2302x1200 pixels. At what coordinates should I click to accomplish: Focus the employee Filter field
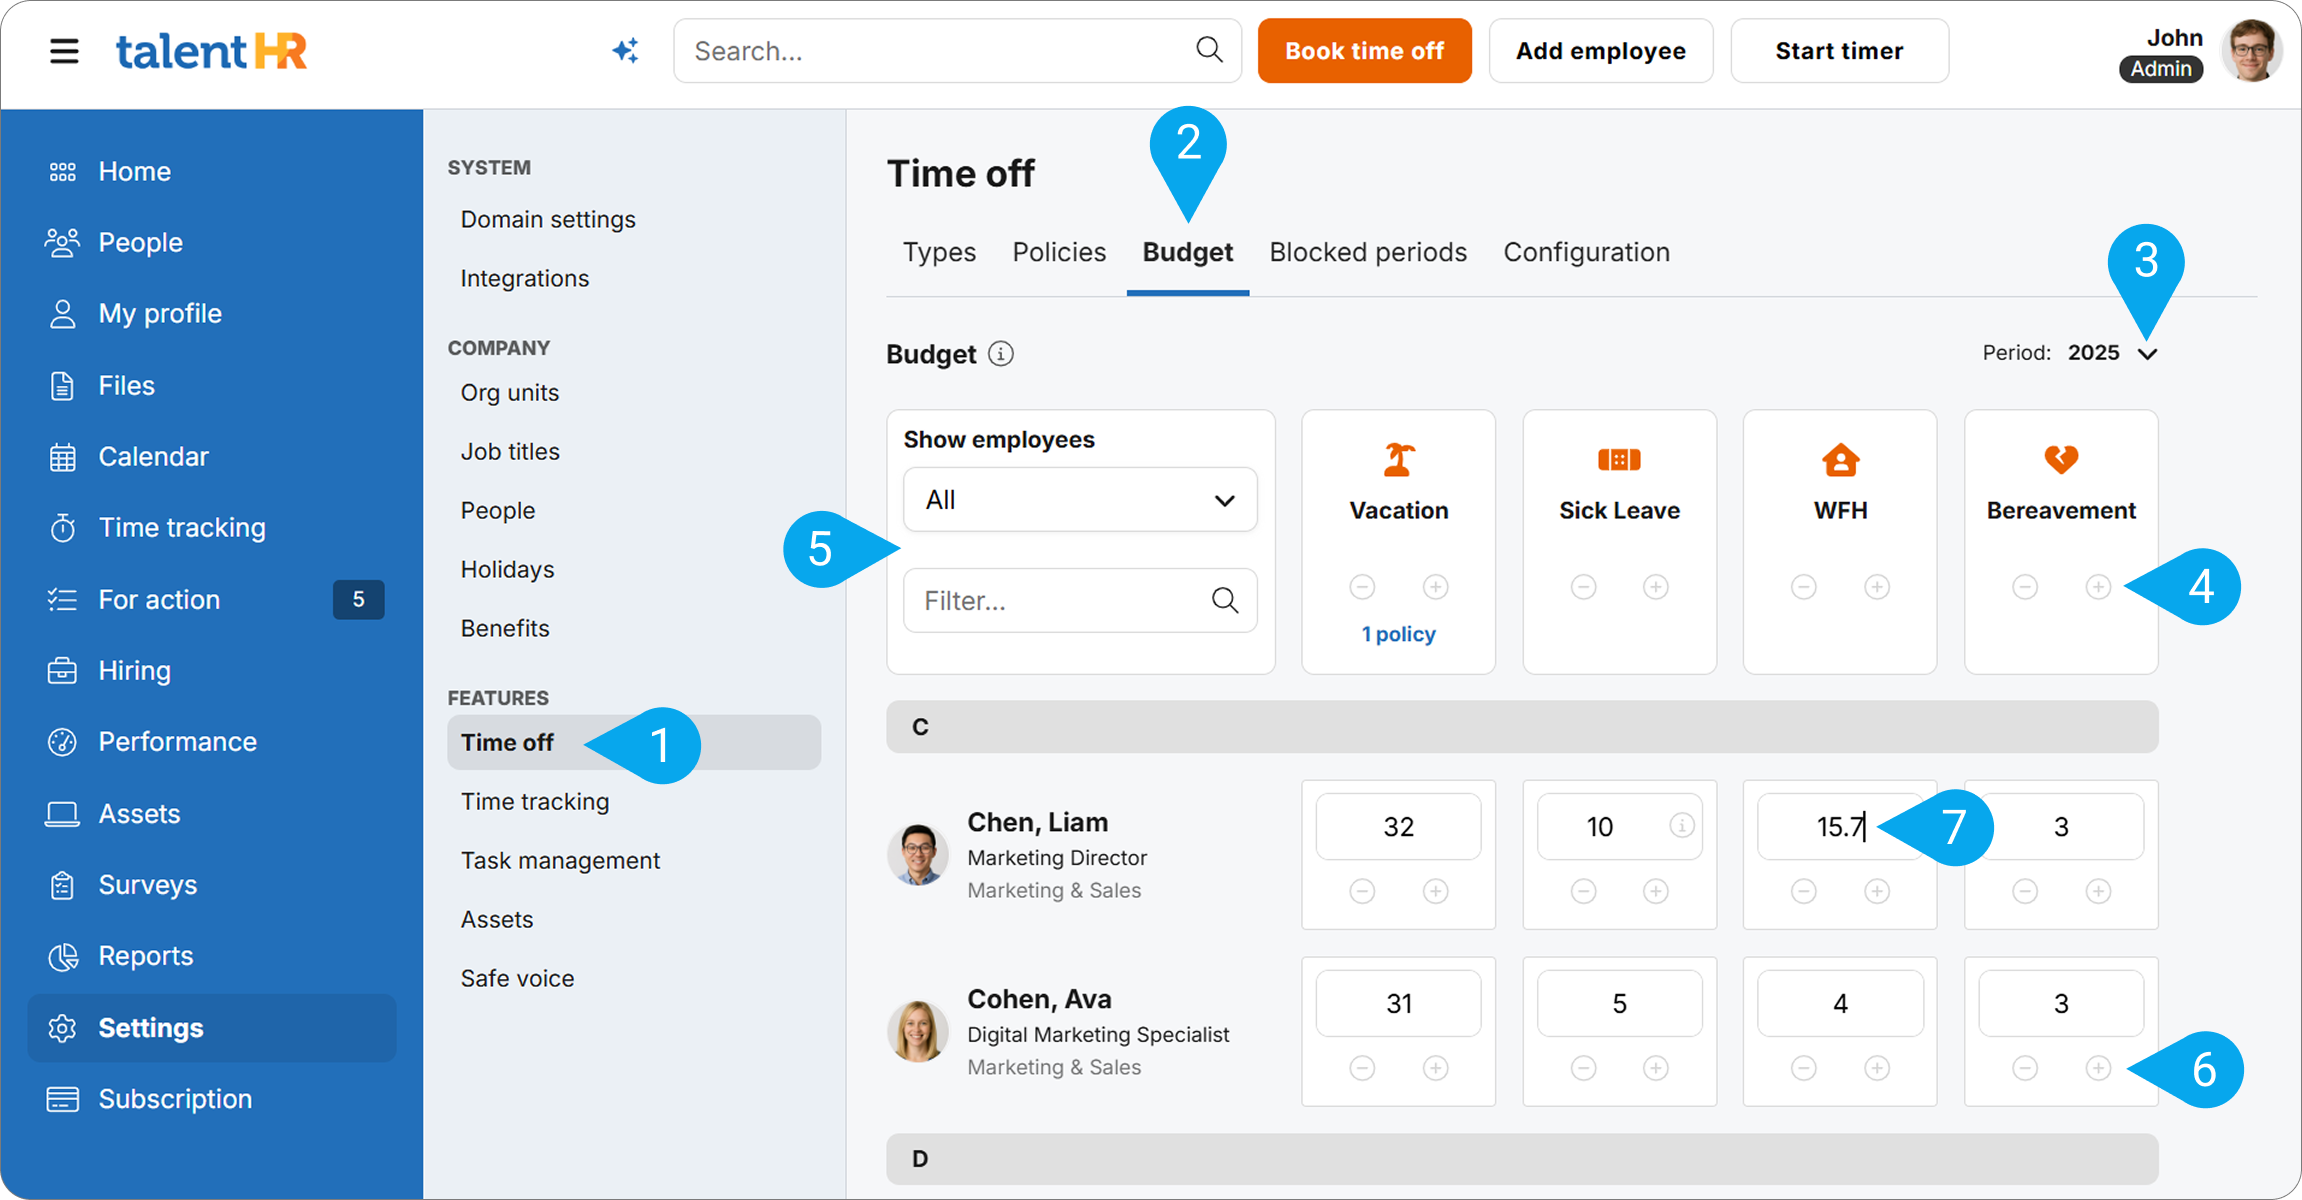coord(1080,600)
